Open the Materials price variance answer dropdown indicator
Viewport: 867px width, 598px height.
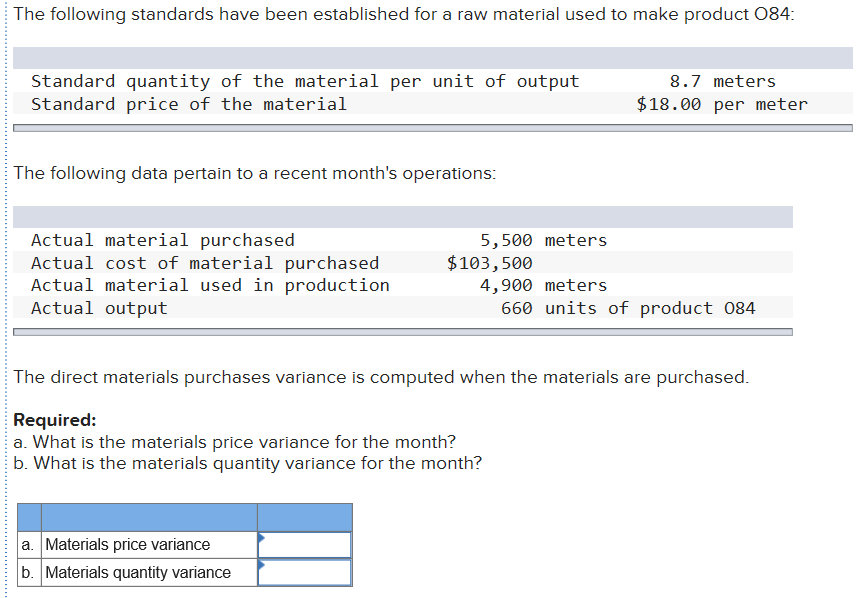pos(262,539)
